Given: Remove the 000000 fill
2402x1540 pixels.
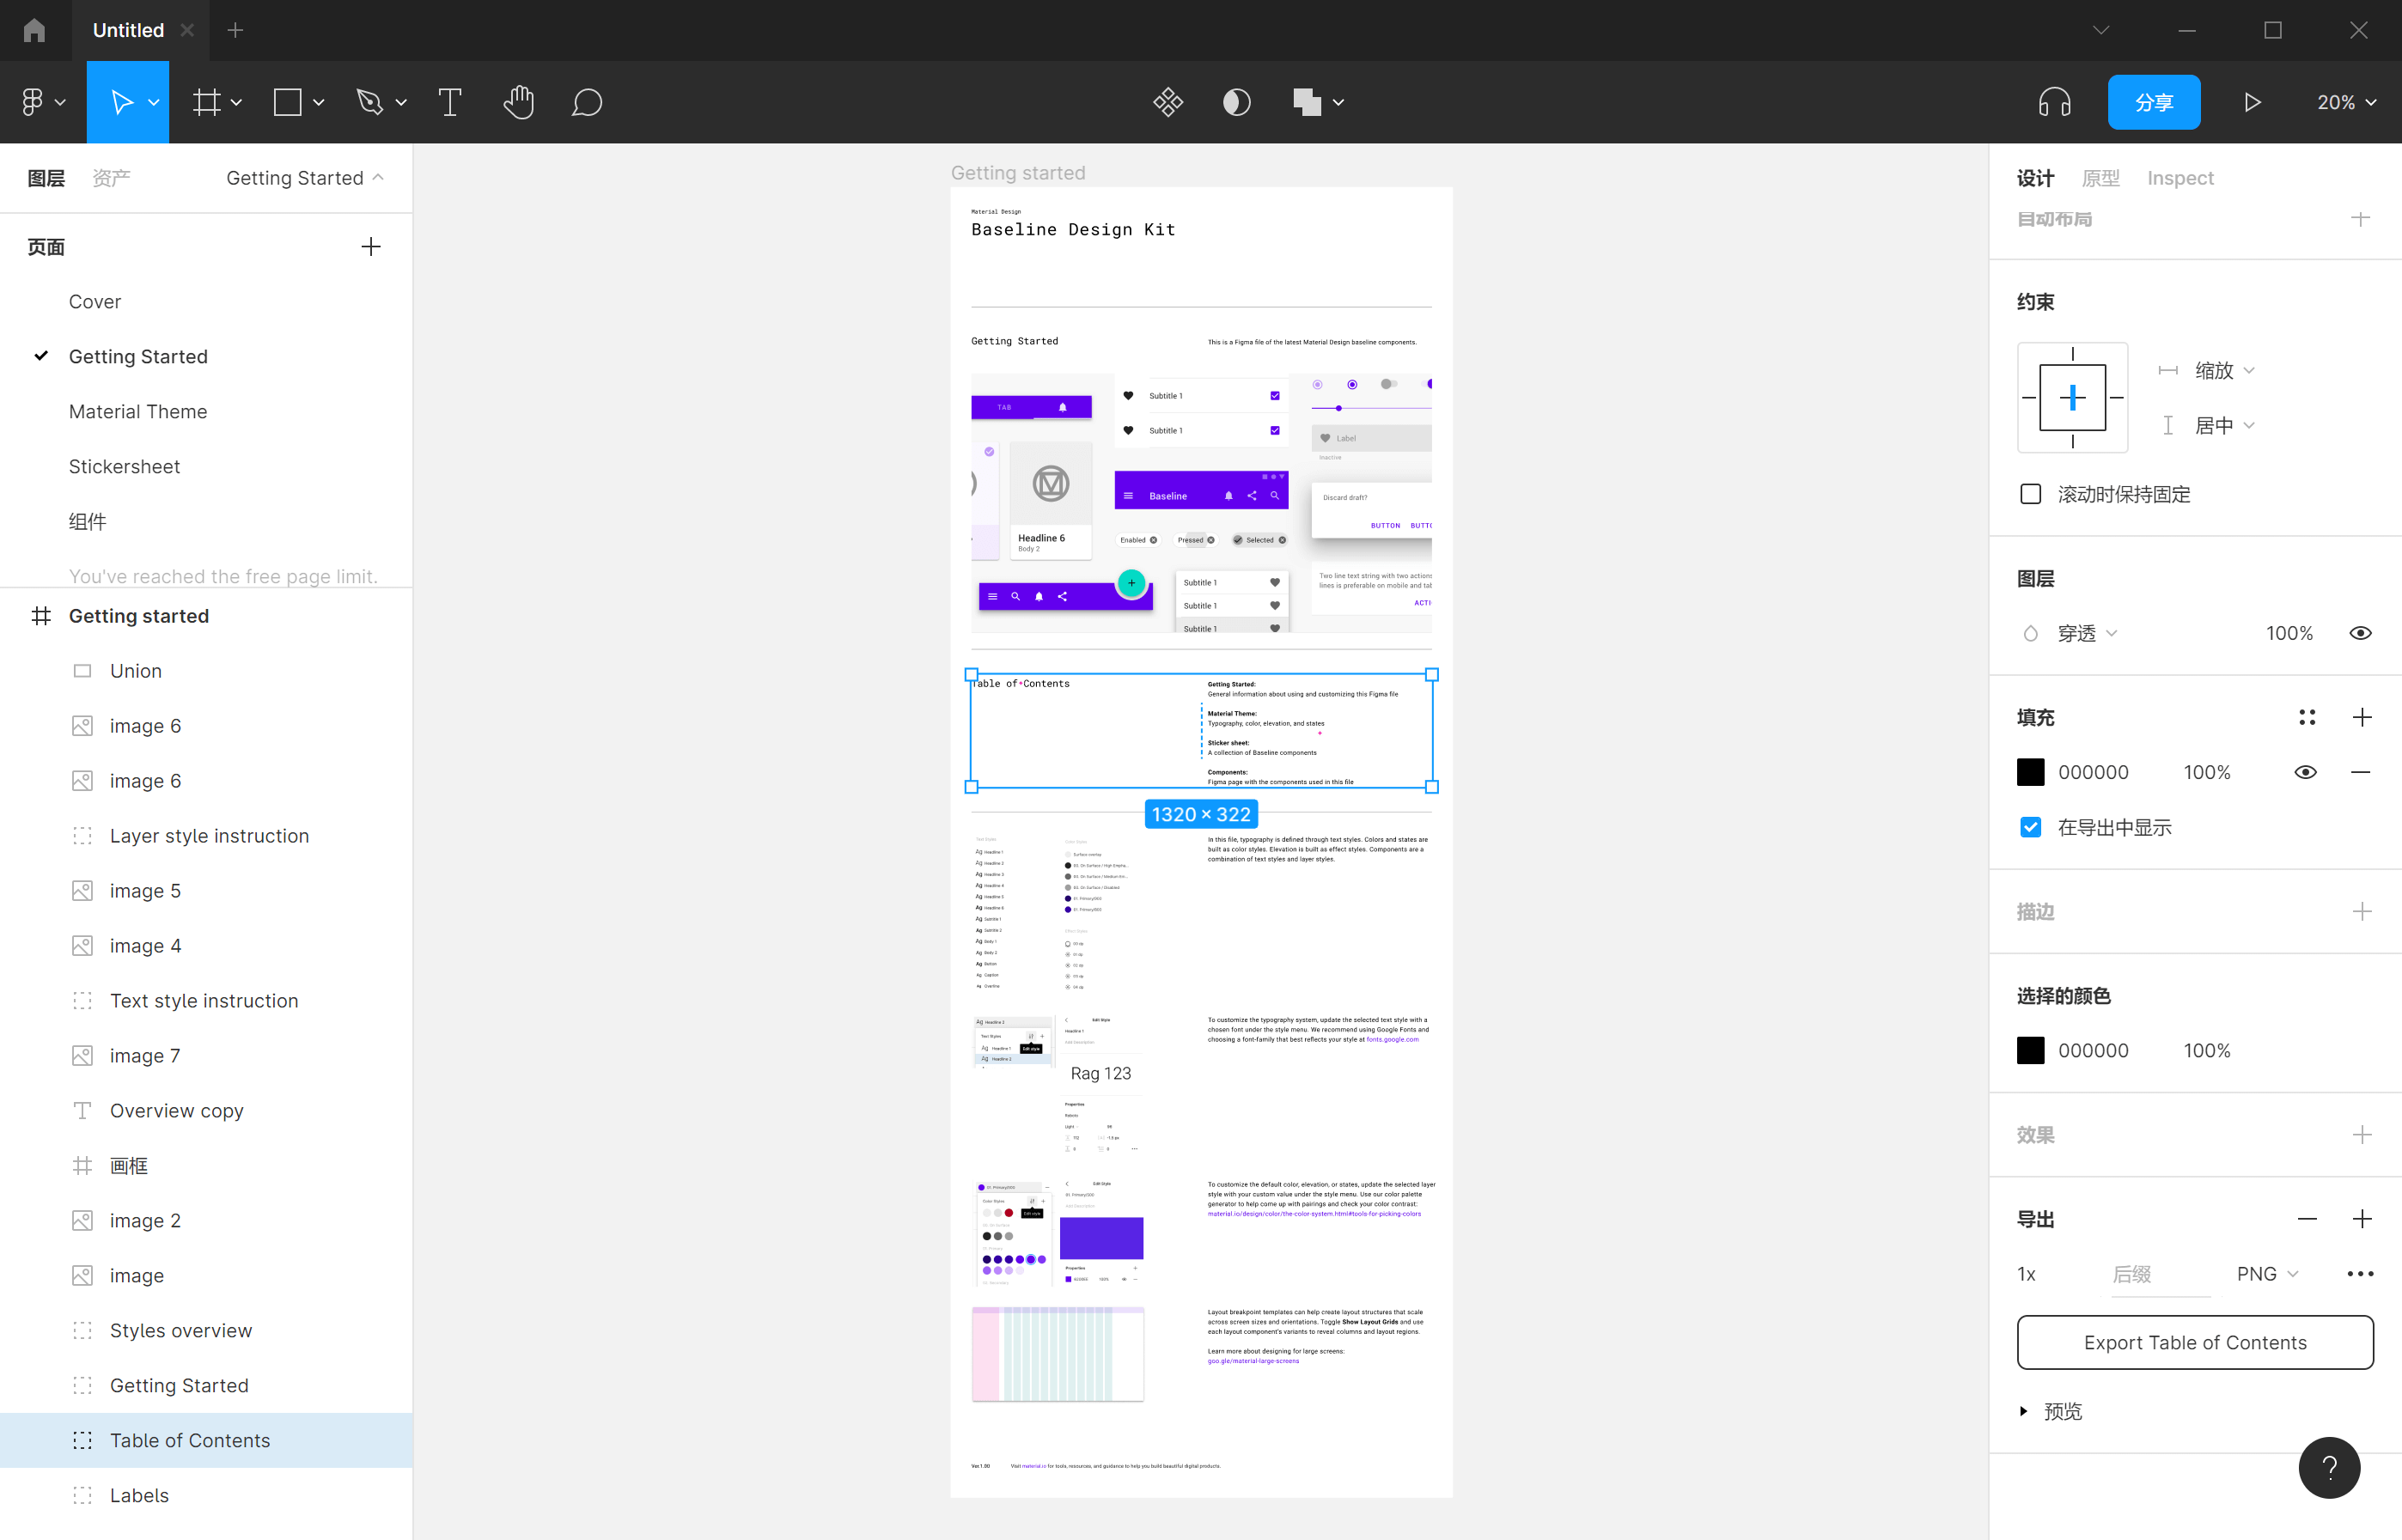Looking at the screenshot, I should [x=2361, y=772].
